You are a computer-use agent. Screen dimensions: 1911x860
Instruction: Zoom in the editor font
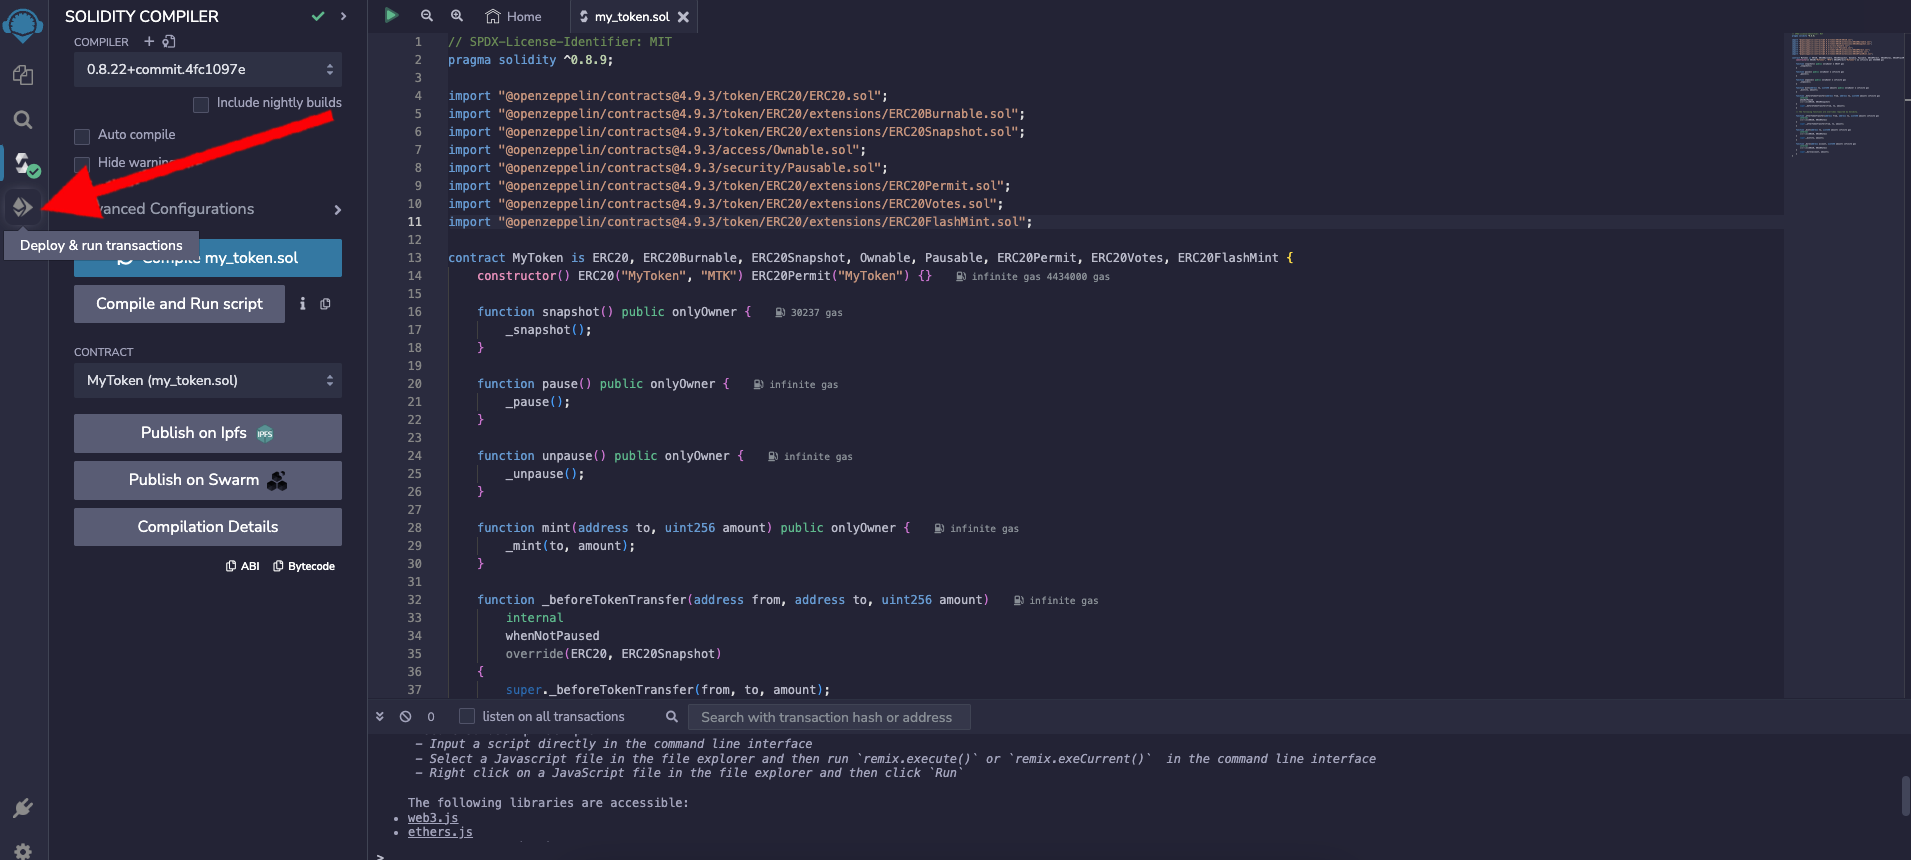pos(457,15)
